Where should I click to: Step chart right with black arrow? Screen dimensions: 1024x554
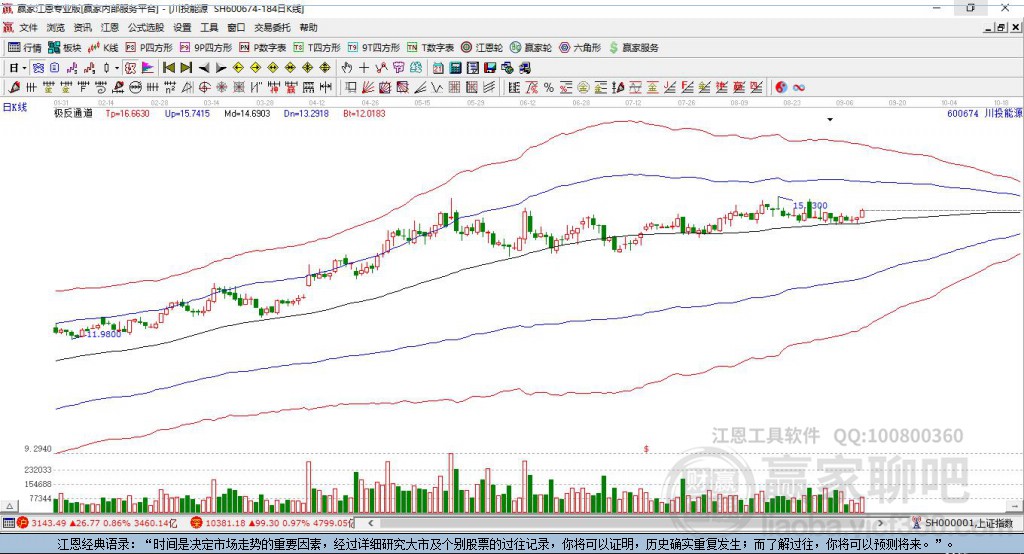click(x=221, y=68)
